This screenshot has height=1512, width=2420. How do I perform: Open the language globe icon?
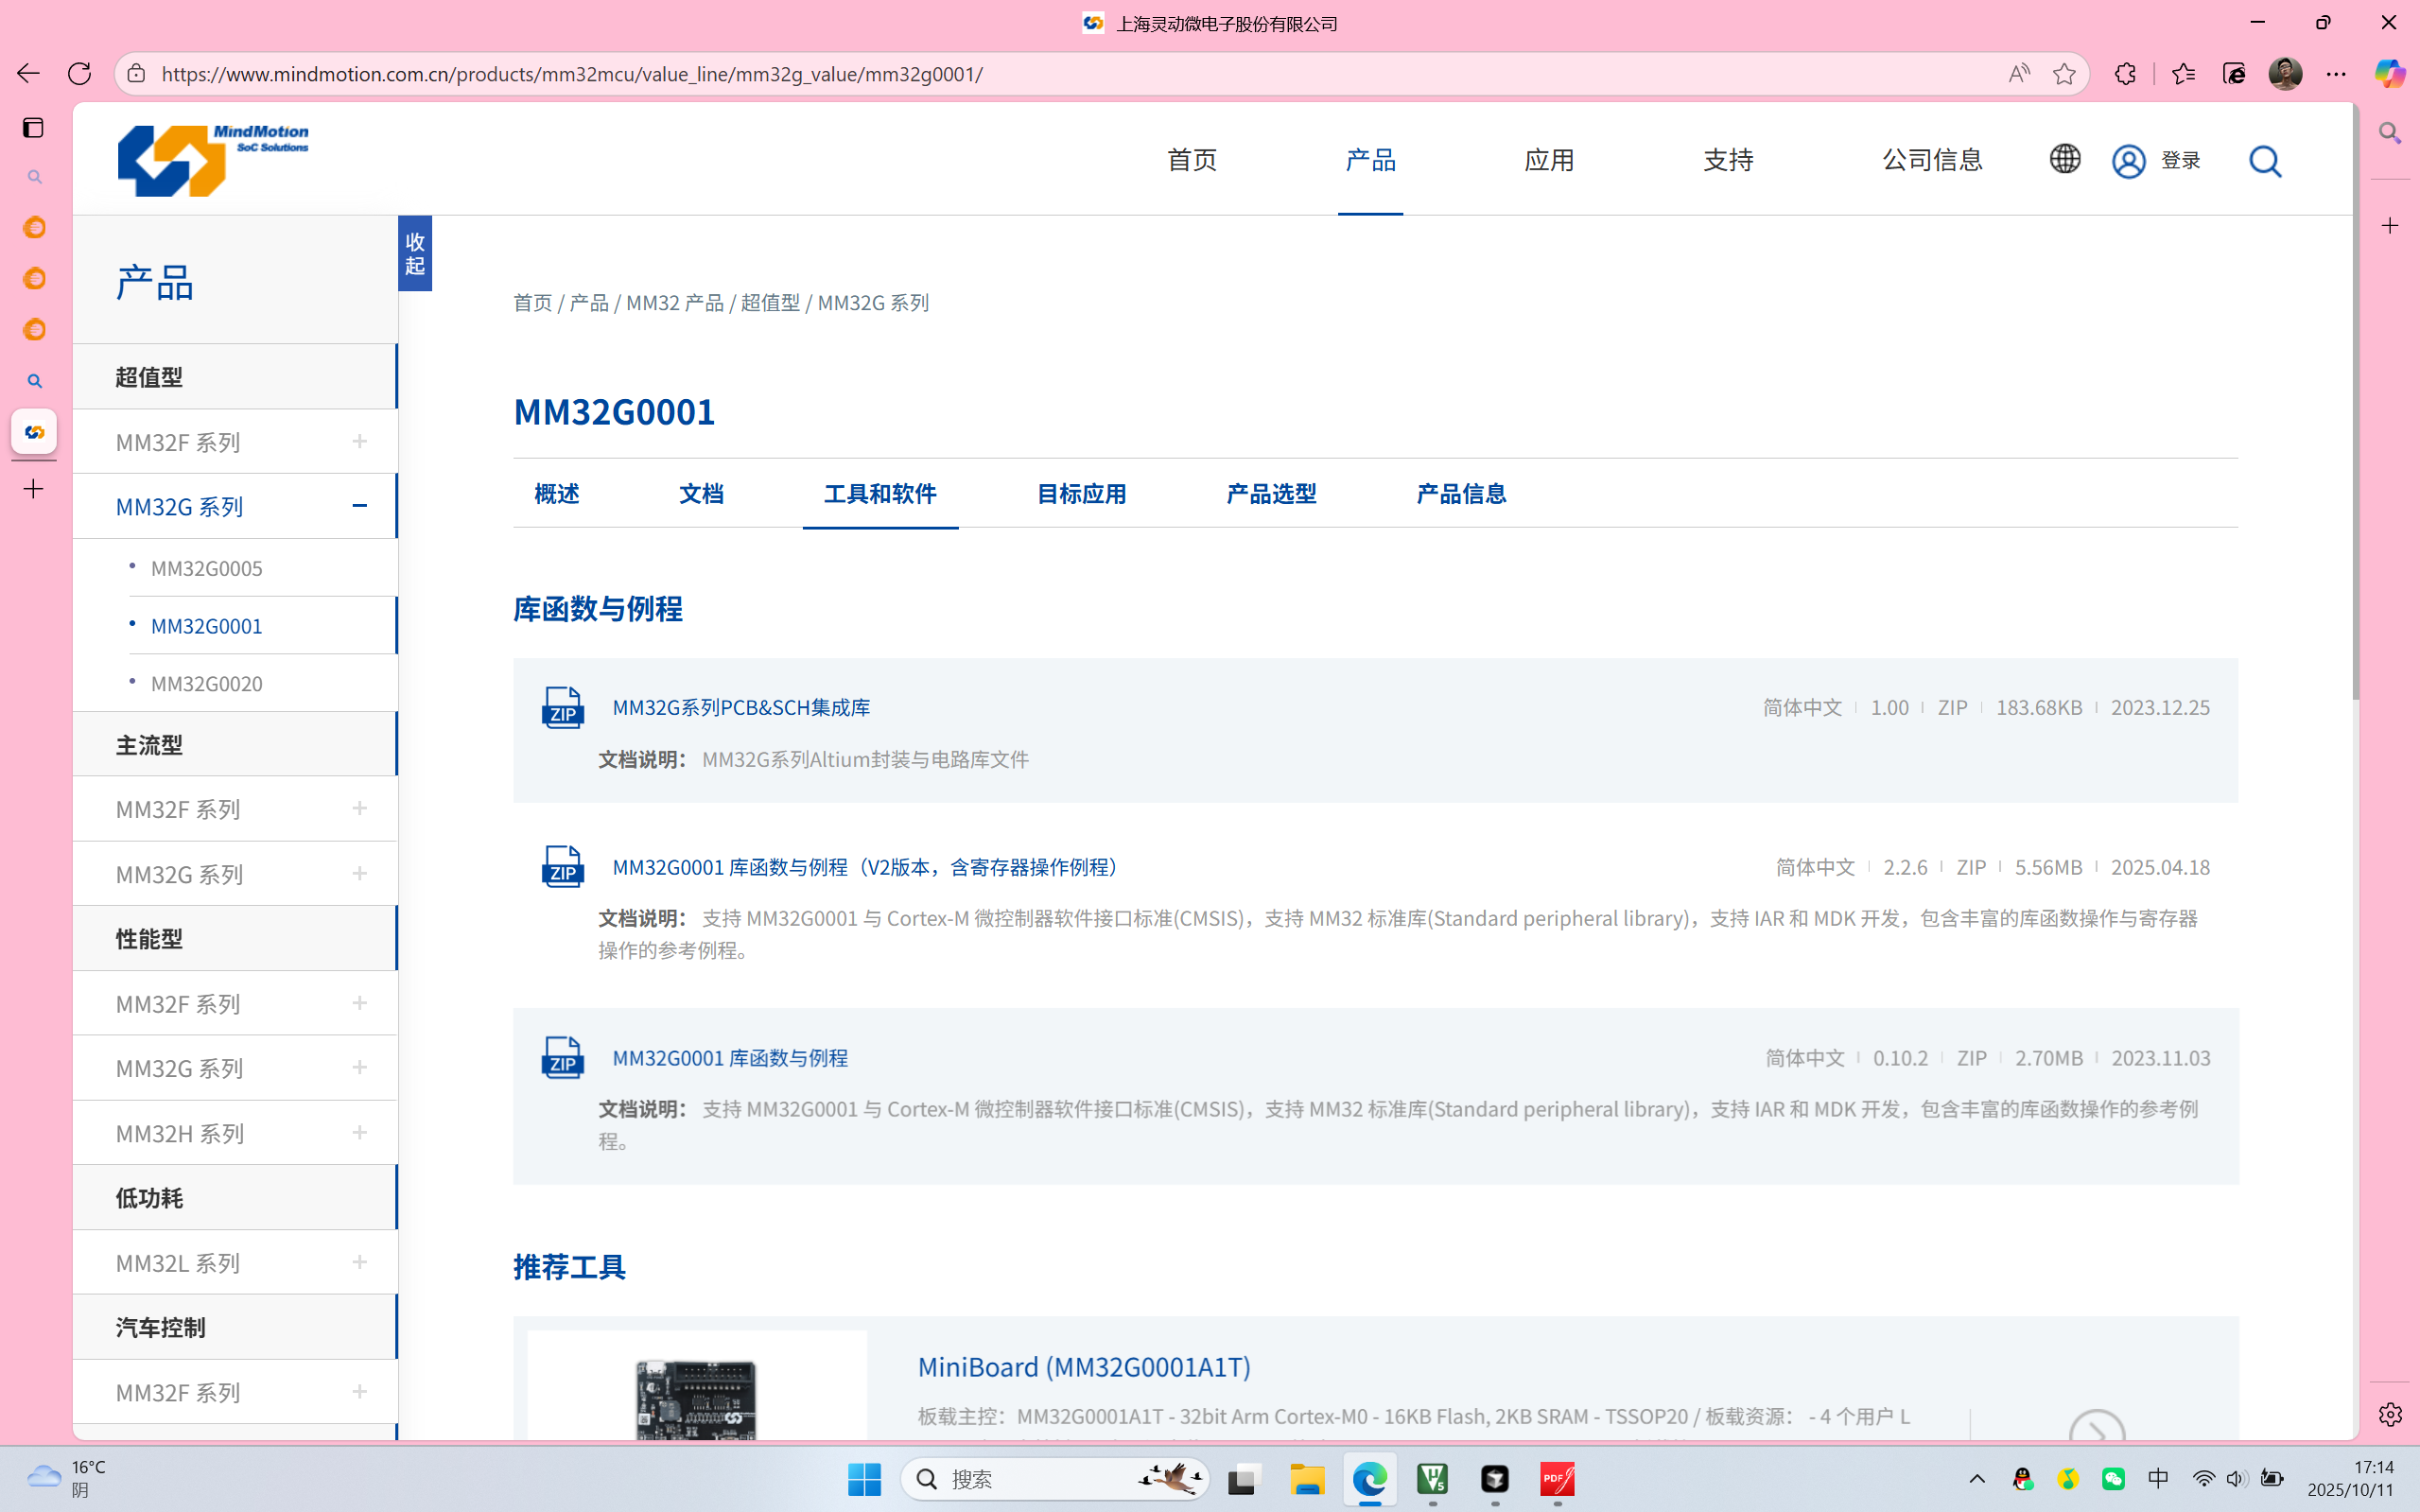click(2064, 159)
